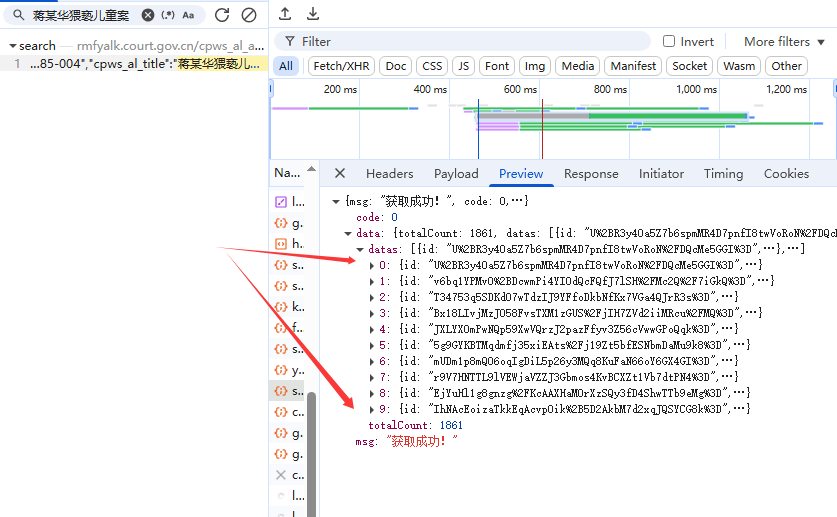Select the All filter type
837x517 pixels.
point(286,66)
